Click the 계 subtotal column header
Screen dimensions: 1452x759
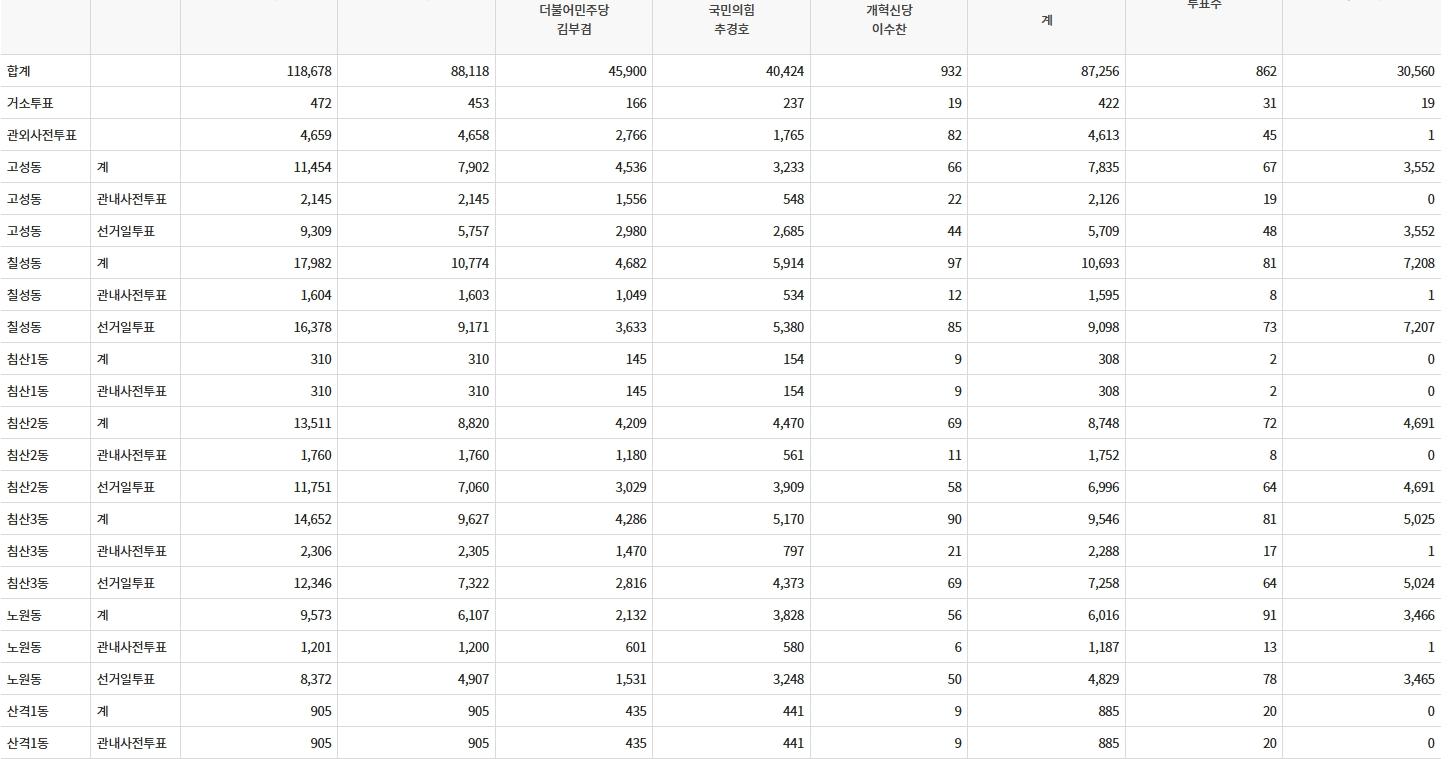pos(1046,20)
